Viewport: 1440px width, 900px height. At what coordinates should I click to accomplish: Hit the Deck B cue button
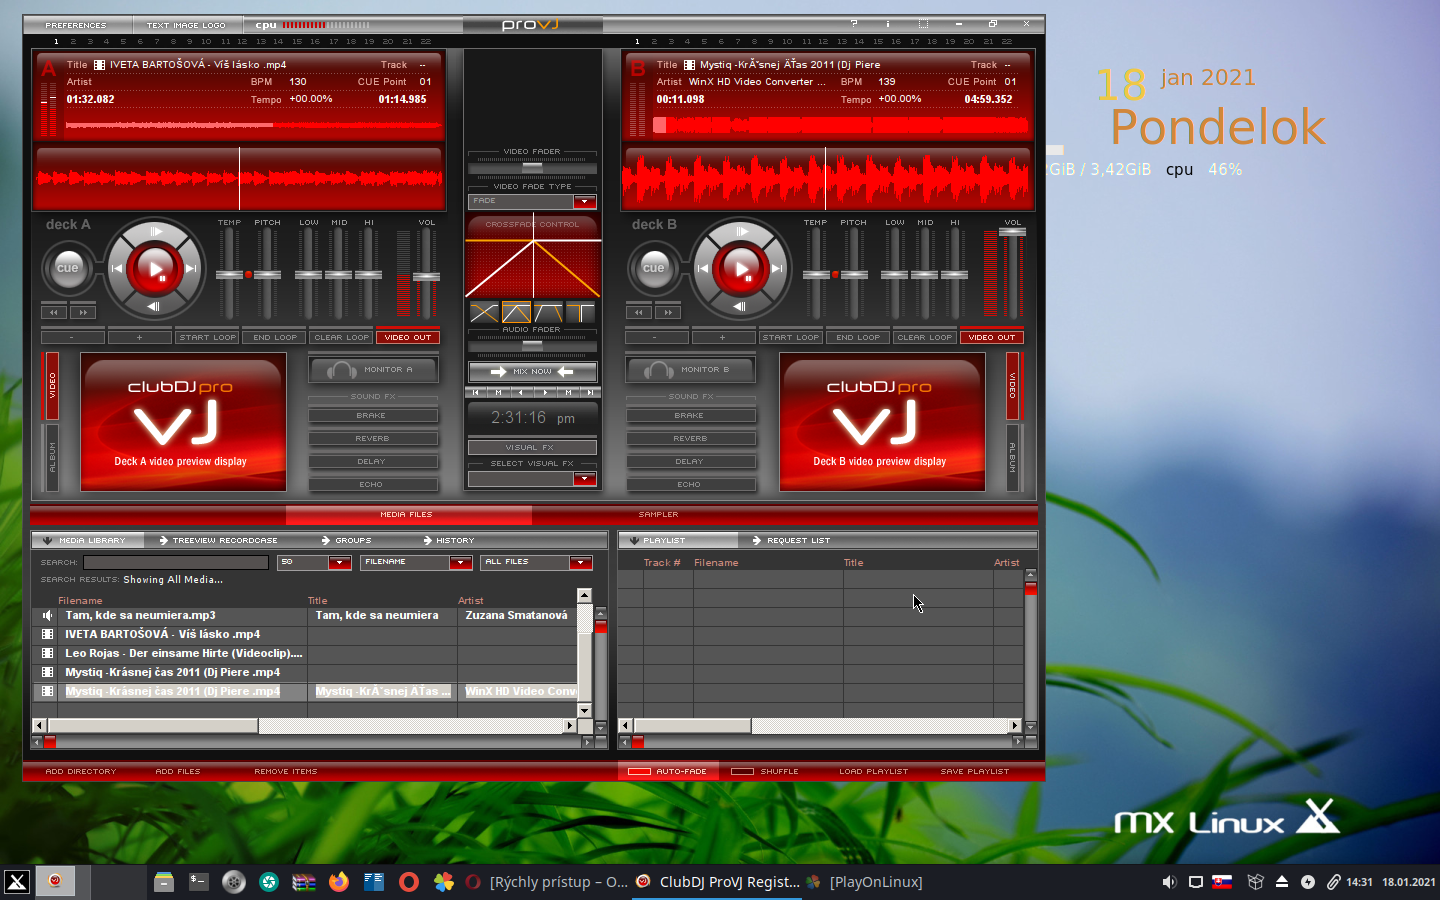[x=654, y=268]
